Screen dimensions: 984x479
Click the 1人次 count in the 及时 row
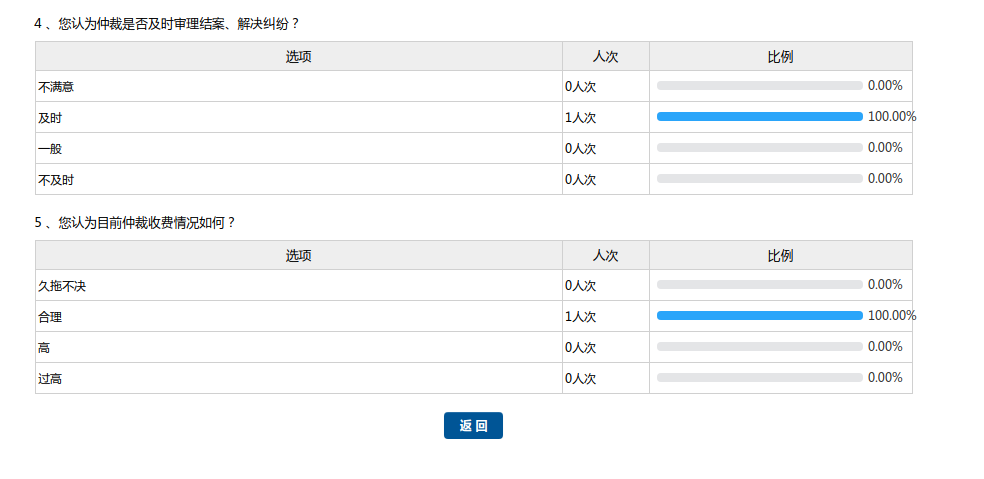[581, 118]
